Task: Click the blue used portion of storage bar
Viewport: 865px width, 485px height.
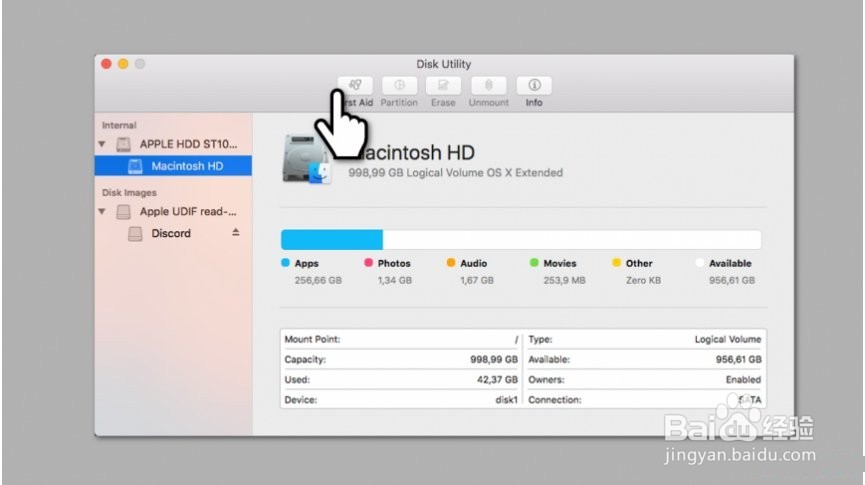Action: click(332, 240)
